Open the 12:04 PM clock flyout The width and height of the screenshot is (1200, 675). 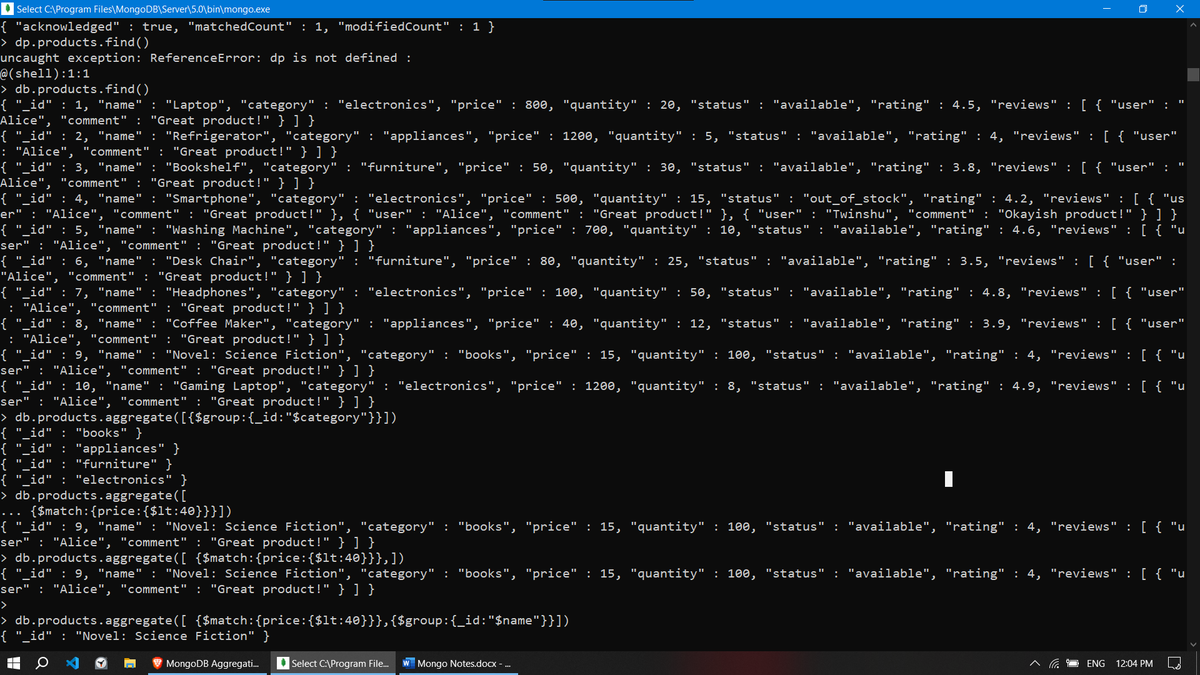(x=1133, y=663)
